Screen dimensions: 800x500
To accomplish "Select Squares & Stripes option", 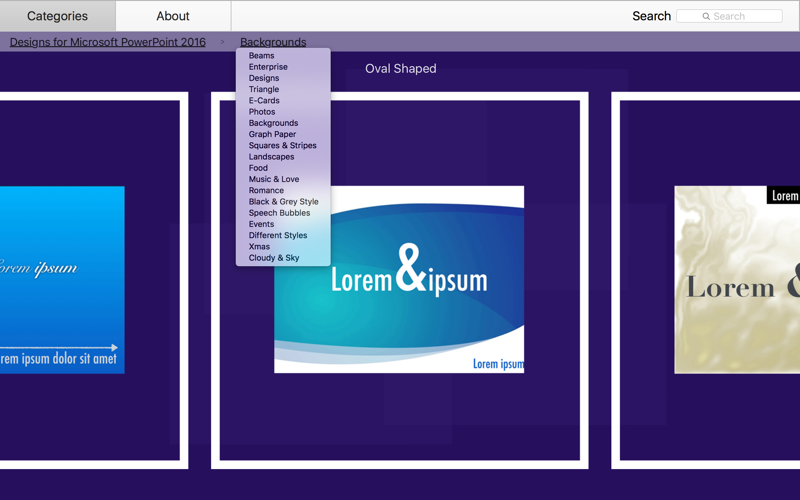I will 283,145.
